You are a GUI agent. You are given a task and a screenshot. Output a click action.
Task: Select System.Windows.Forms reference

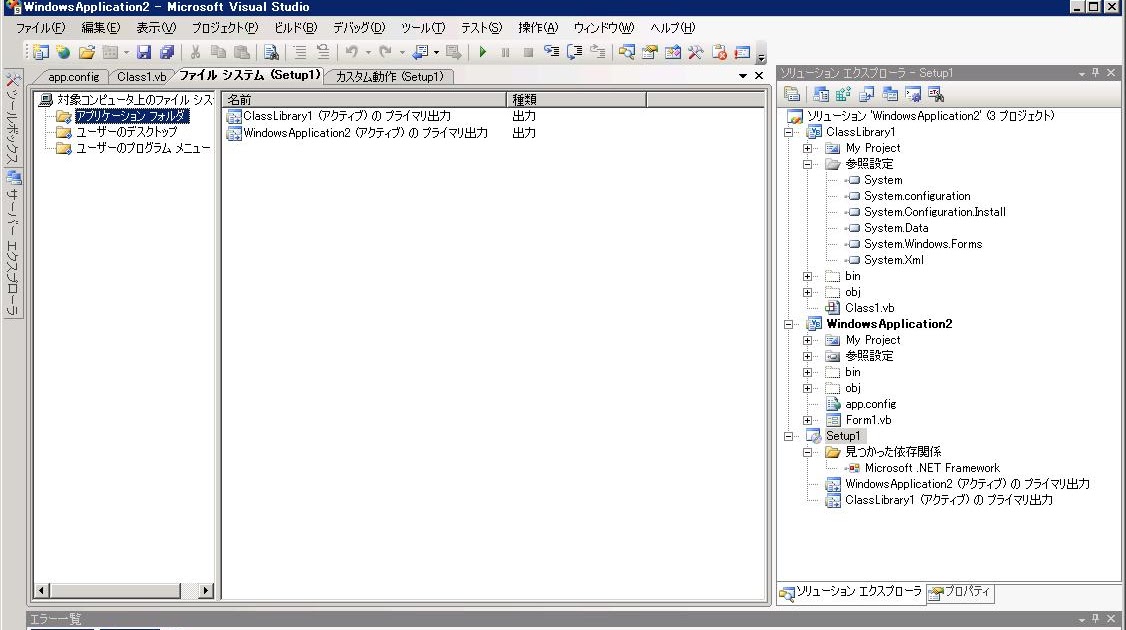click(923, 244)
